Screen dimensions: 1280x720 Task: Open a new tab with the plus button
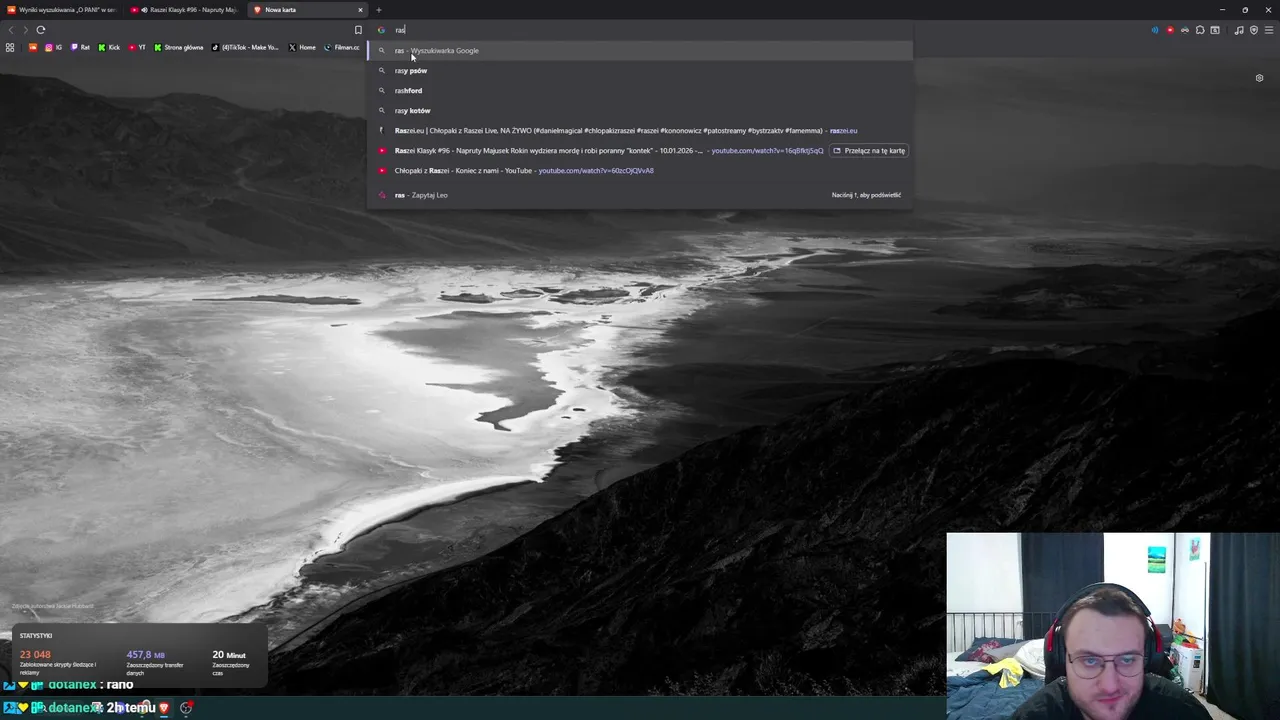coord(379,10)
